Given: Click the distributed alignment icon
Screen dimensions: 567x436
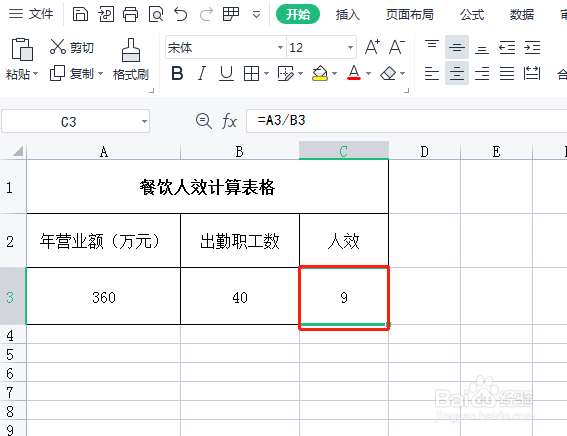Looking at the screenshot, I should click(532, 73).
